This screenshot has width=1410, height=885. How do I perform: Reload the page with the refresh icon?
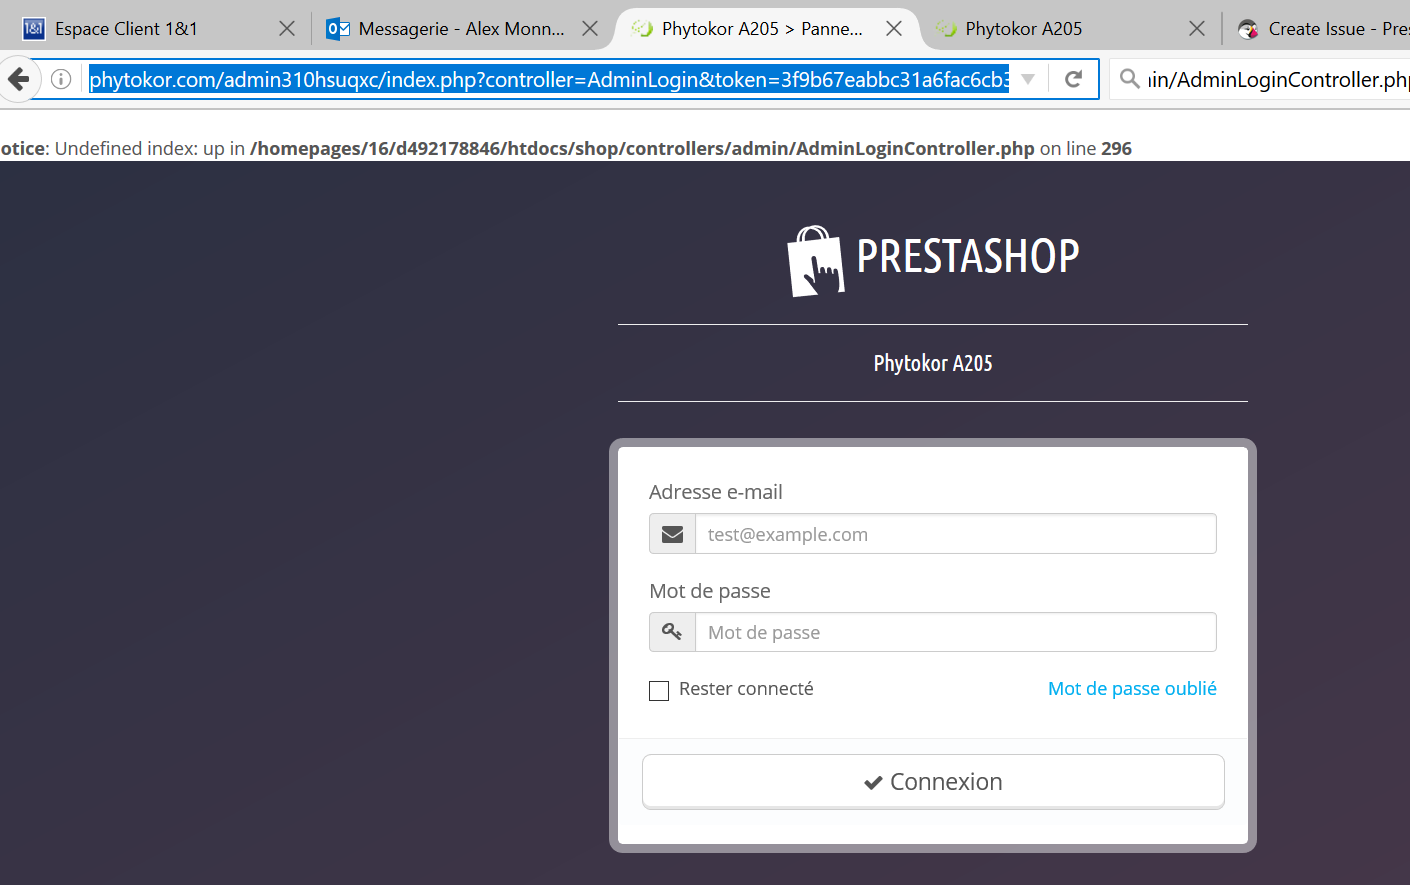(x=1074, y=79)
